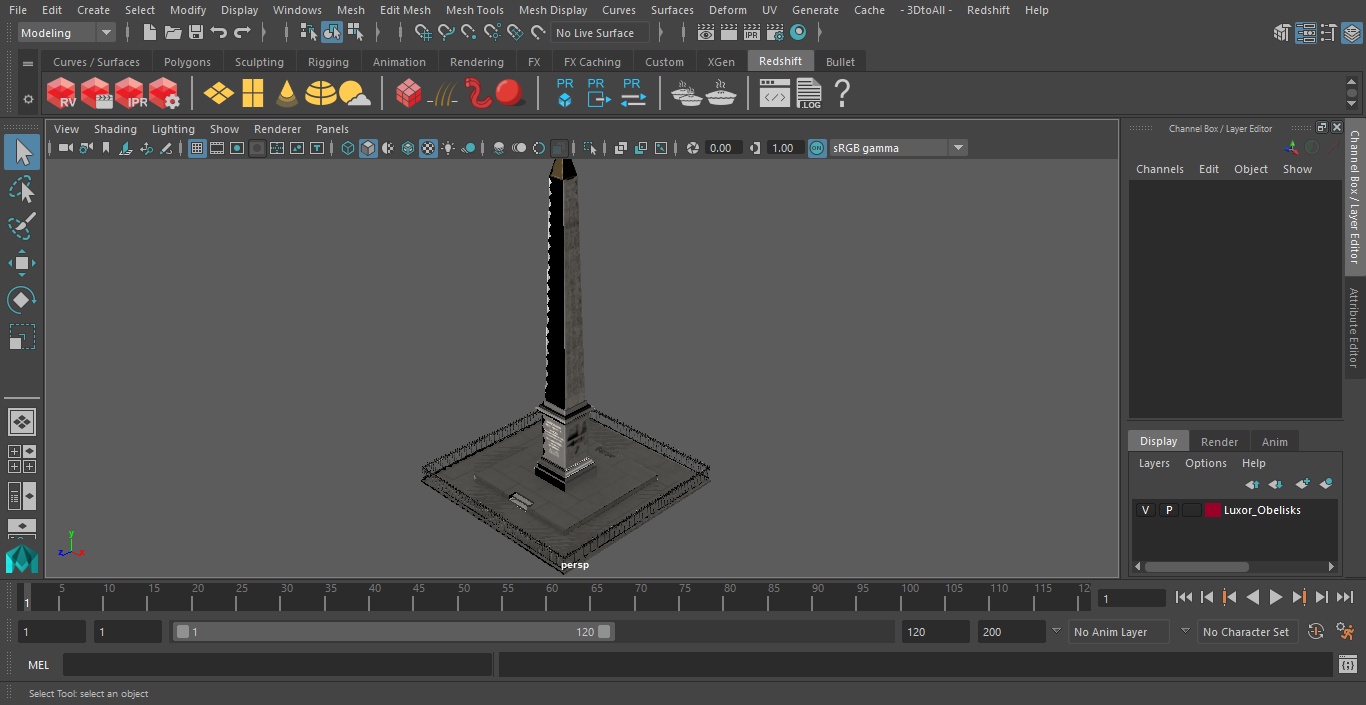
Task: Toggle color management ON button beside sRGB gamma
Action: point(817,148)
